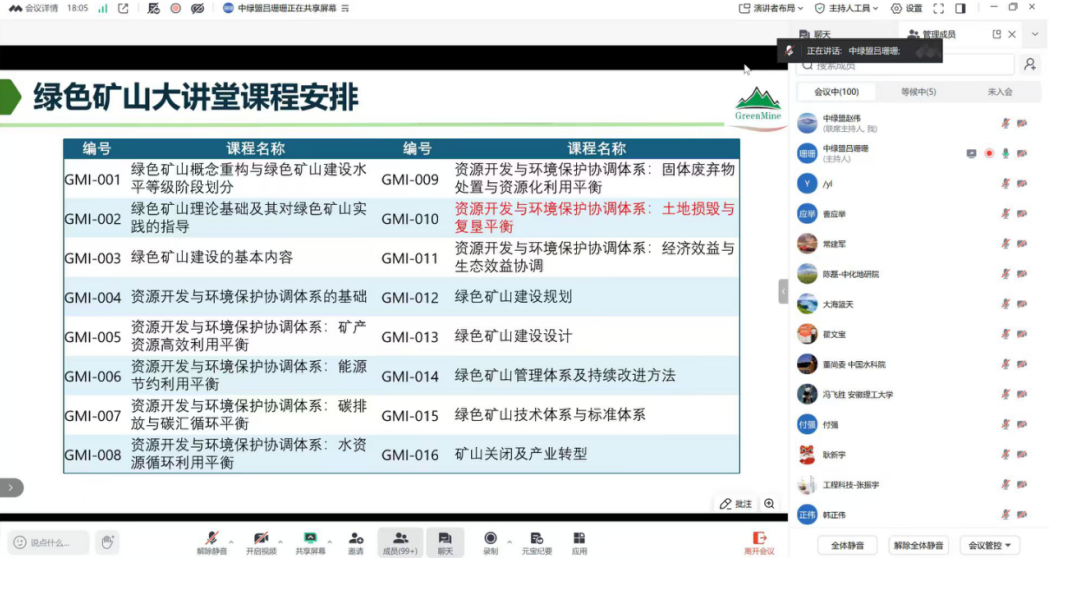The image size is (1068, 592).
Task: Click the 搜索成员 search field
Action: (x=905, y=66)
